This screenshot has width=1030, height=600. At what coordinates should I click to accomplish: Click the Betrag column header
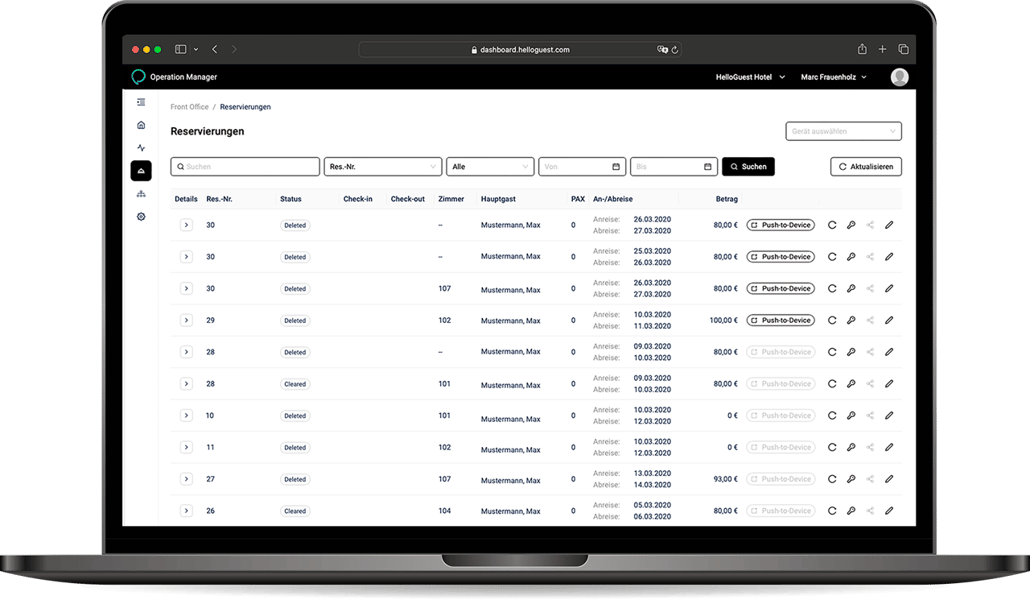(x=727, y=199)
